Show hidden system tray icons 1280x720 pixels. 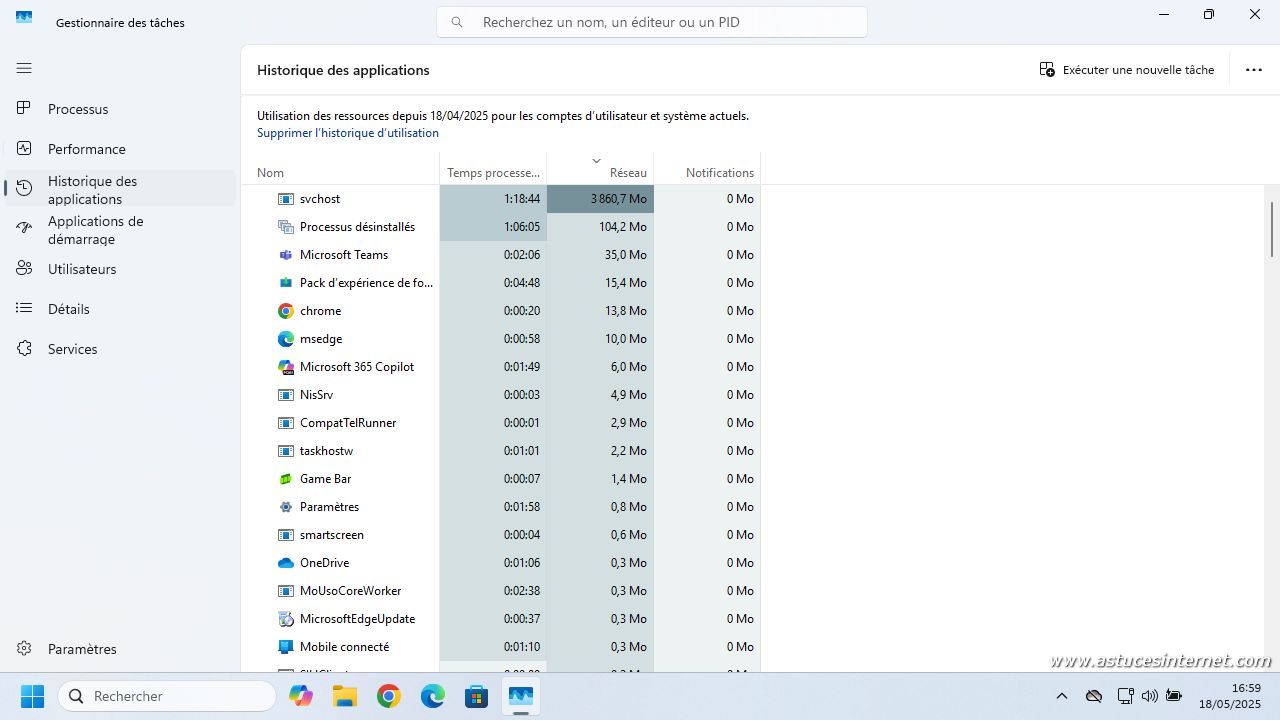pos(1062,696)
